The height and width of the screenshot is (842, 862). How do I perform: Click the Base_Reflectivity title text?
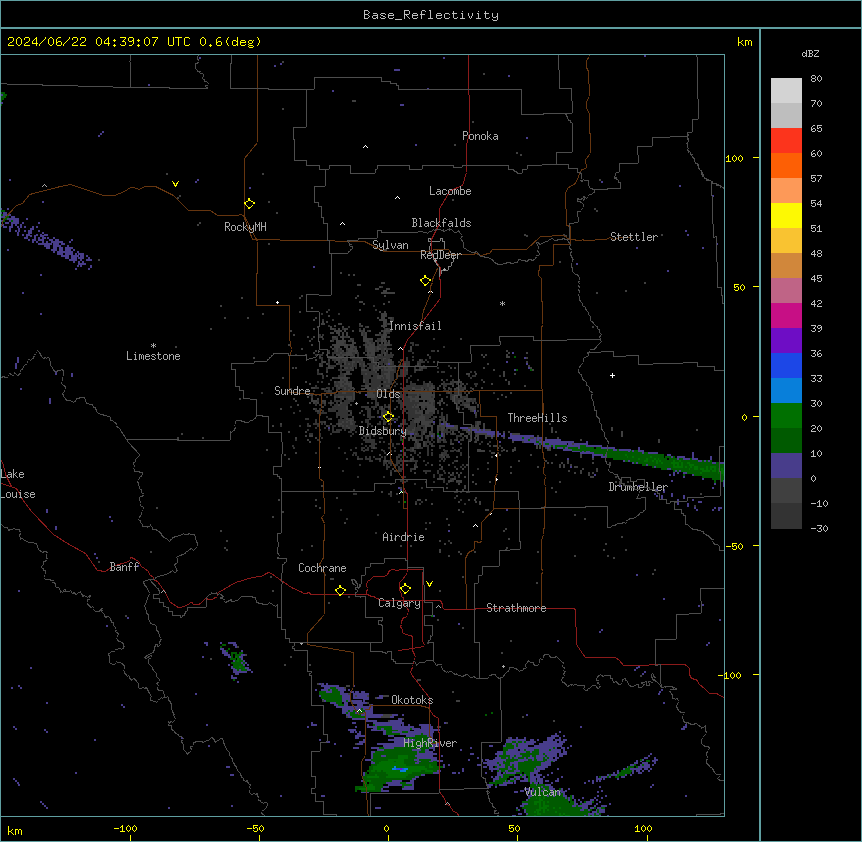pos(431,15)
